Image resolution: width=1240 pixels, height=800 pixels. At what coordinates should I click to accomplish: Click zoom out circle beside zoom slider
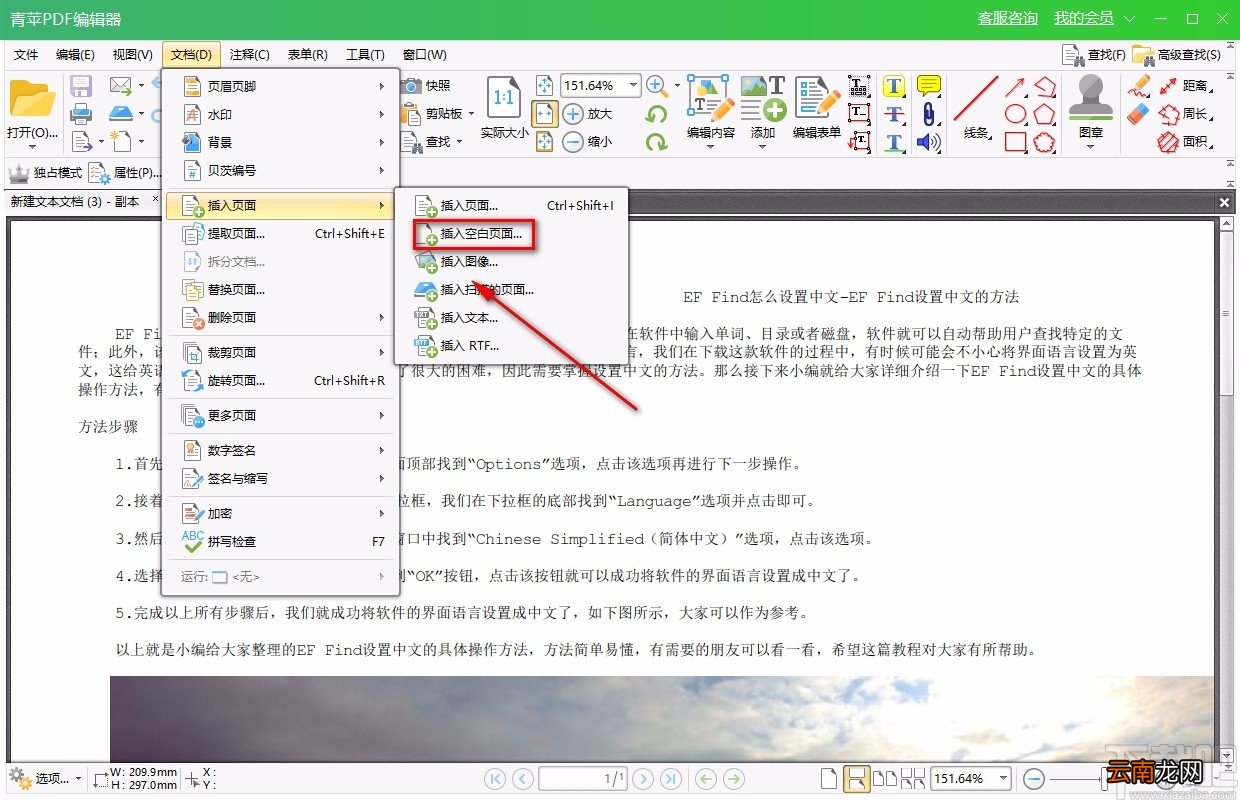coord(1034,778)
